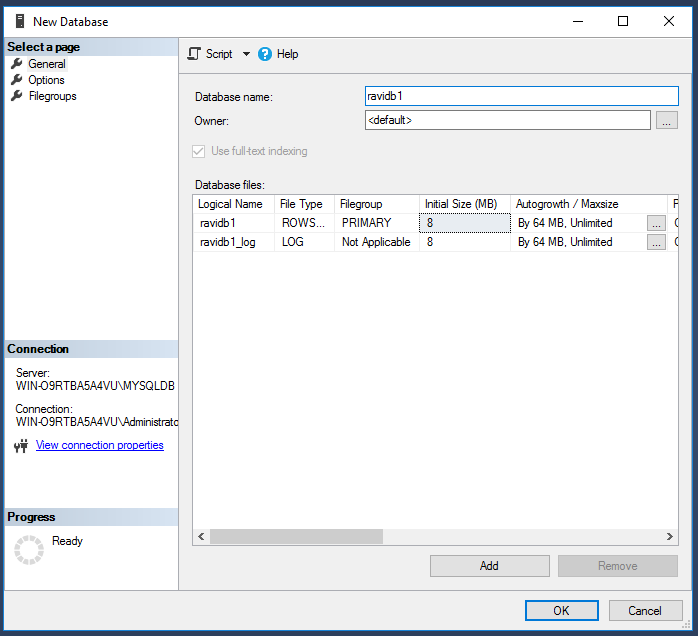Click the horizontal scrollbar right arrow

[671, 537]
